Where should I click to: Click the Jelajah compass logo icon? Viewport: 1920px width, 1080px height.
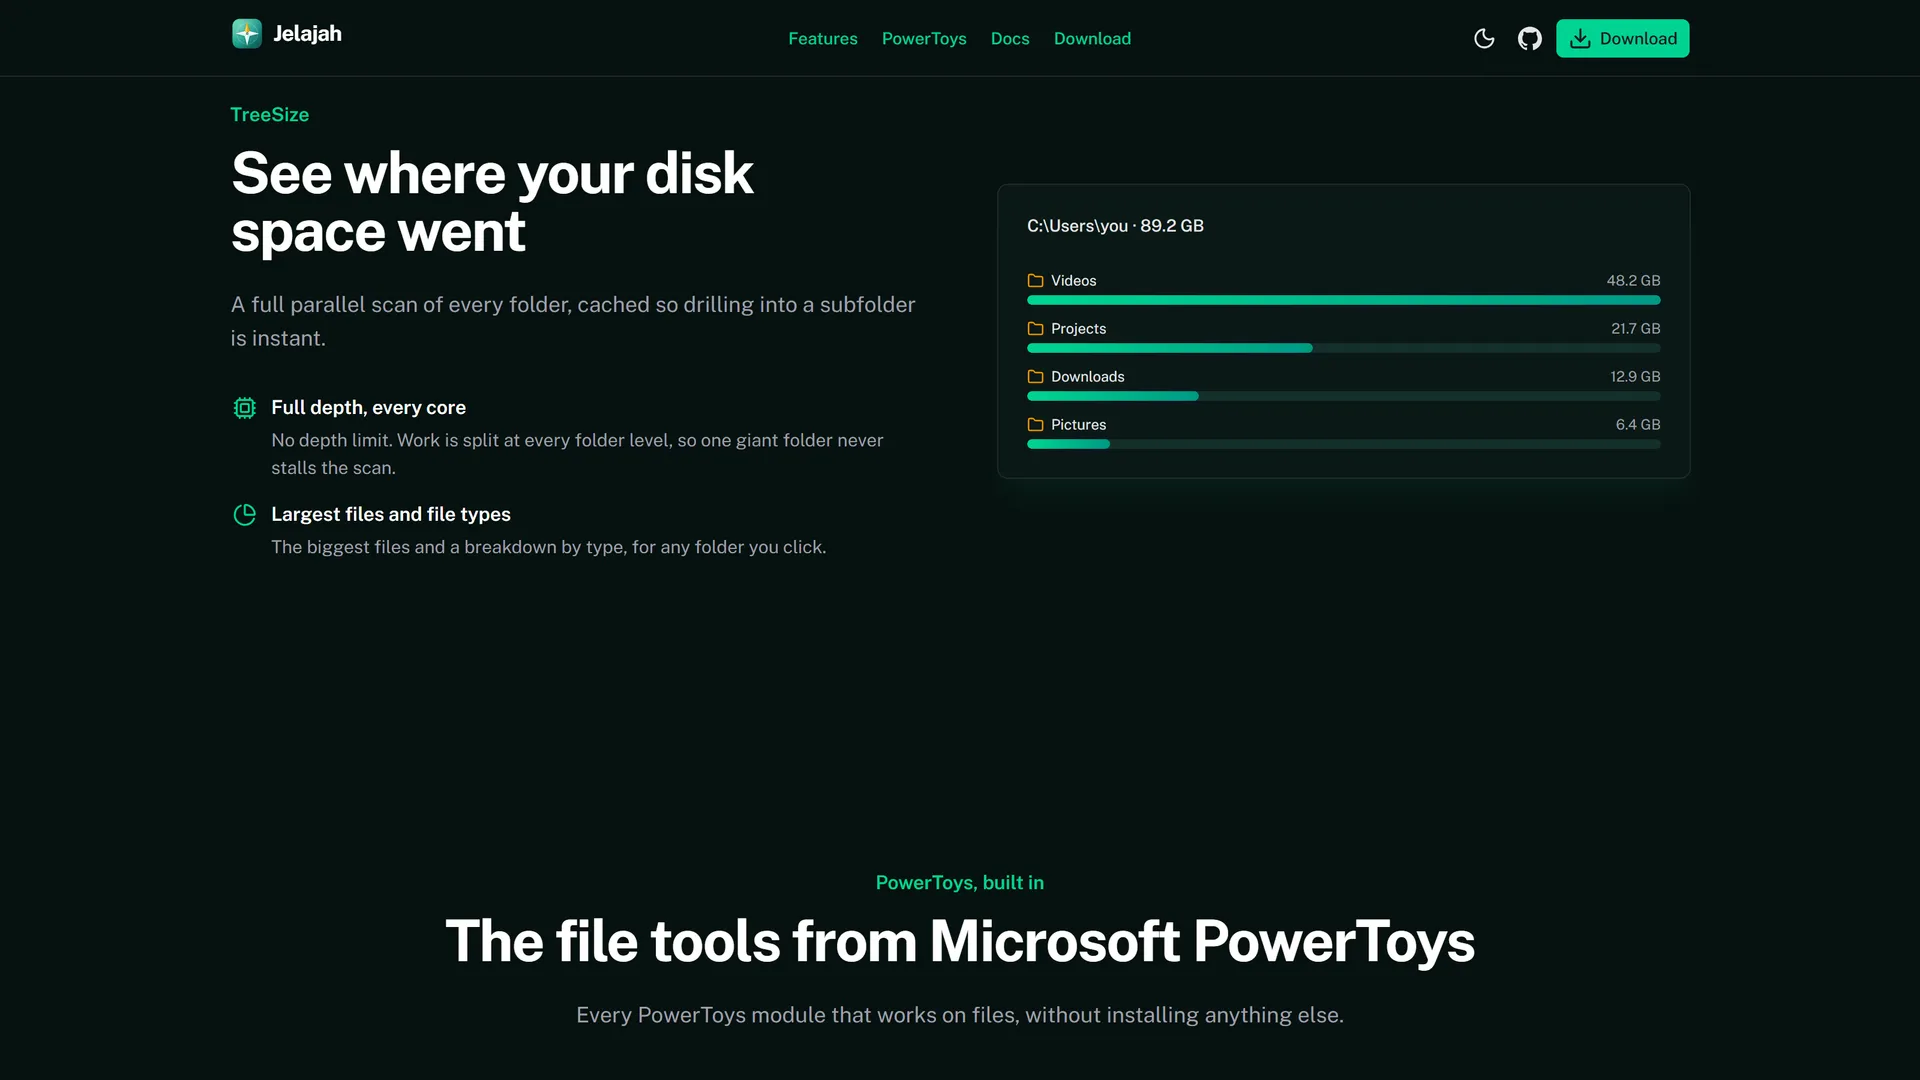(x=247, y=34)
